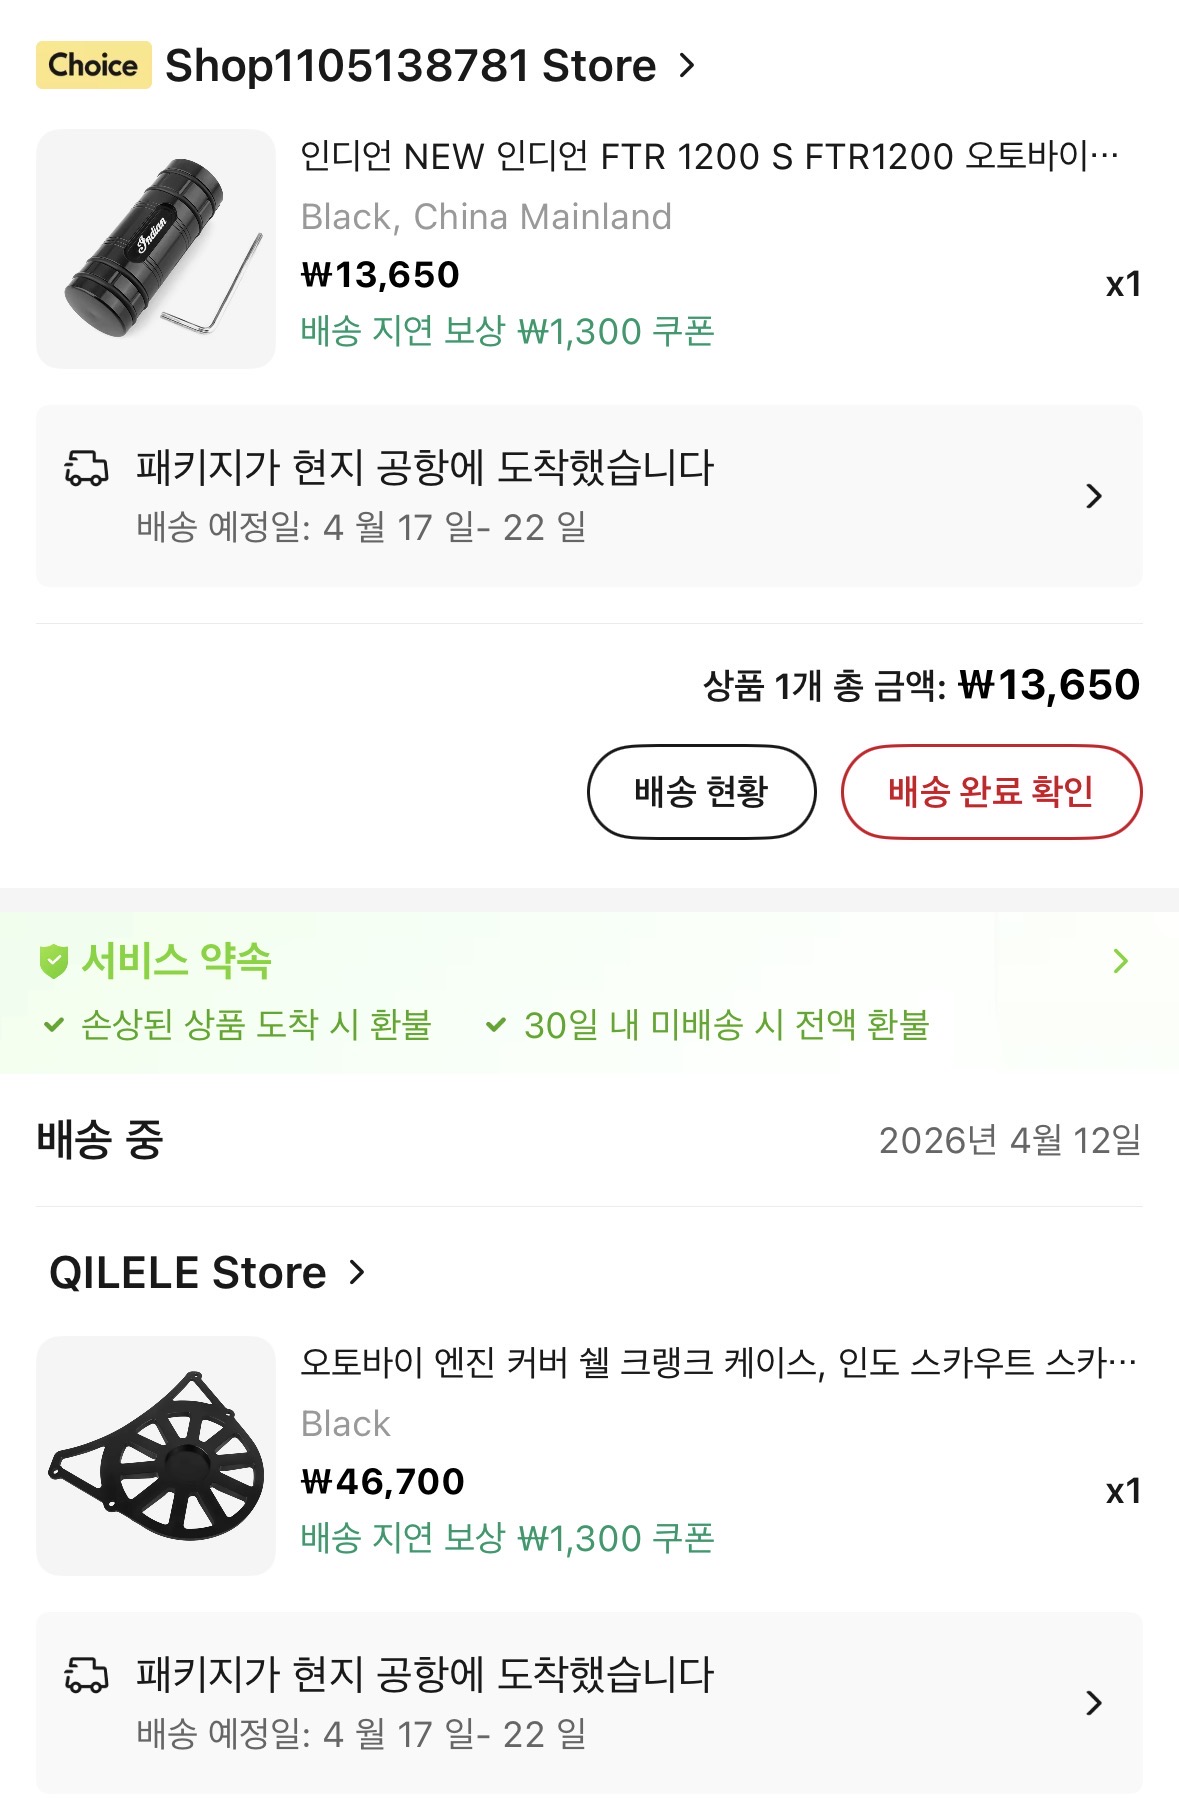Screen dimensions: 1179x1799
Task: Open QILELE Store page
Action: click(x=188, y=1273)
